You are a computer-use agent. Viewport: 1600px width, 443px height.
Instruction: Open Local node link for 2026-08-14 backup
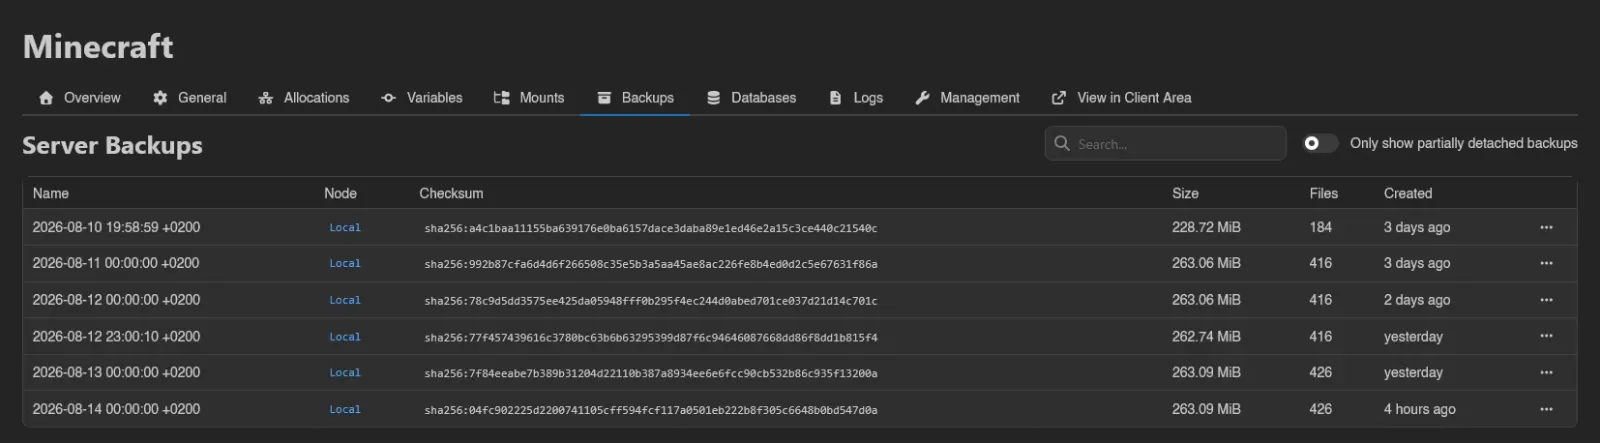pyautogui.click(x=345, y=409)
